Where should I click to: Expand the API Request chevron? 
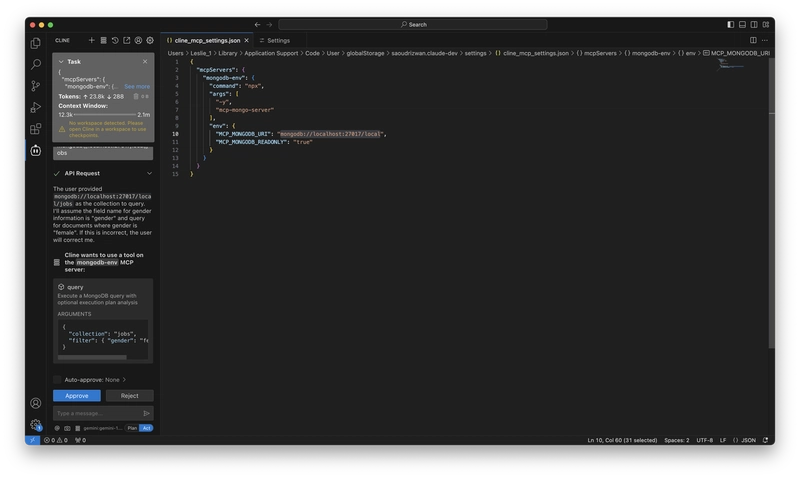[149, 173]
